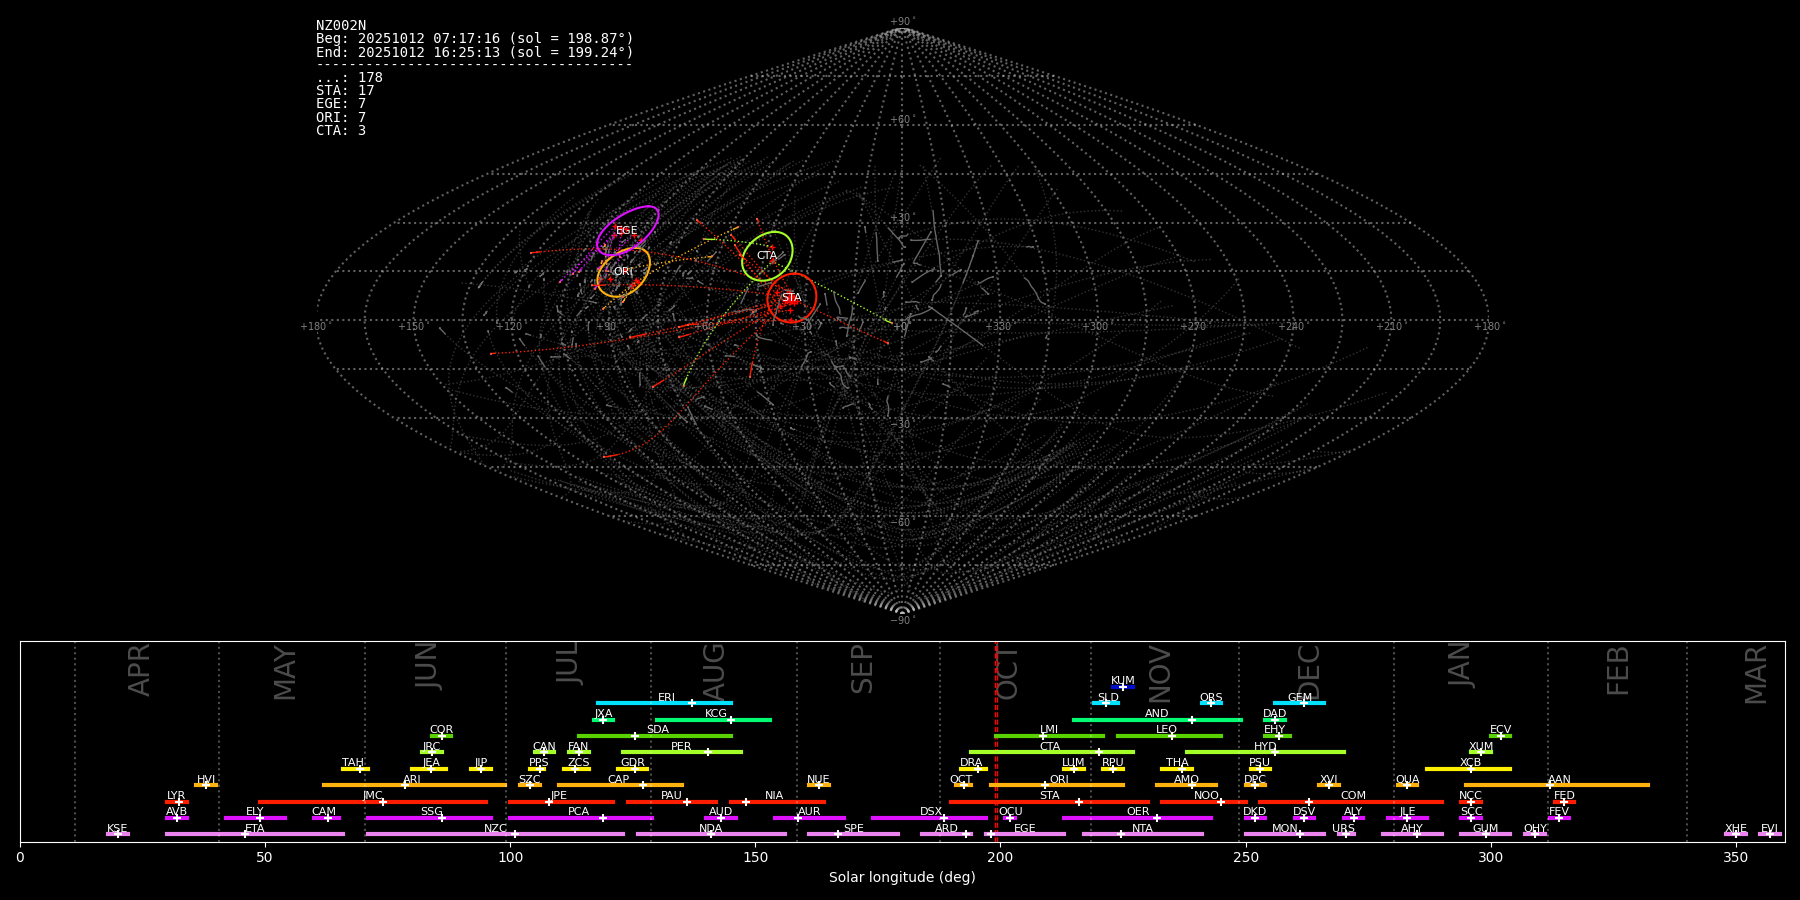Click the +90° label at map top
The height and width of the screenshot is (900, 1800).
[902, 22]
